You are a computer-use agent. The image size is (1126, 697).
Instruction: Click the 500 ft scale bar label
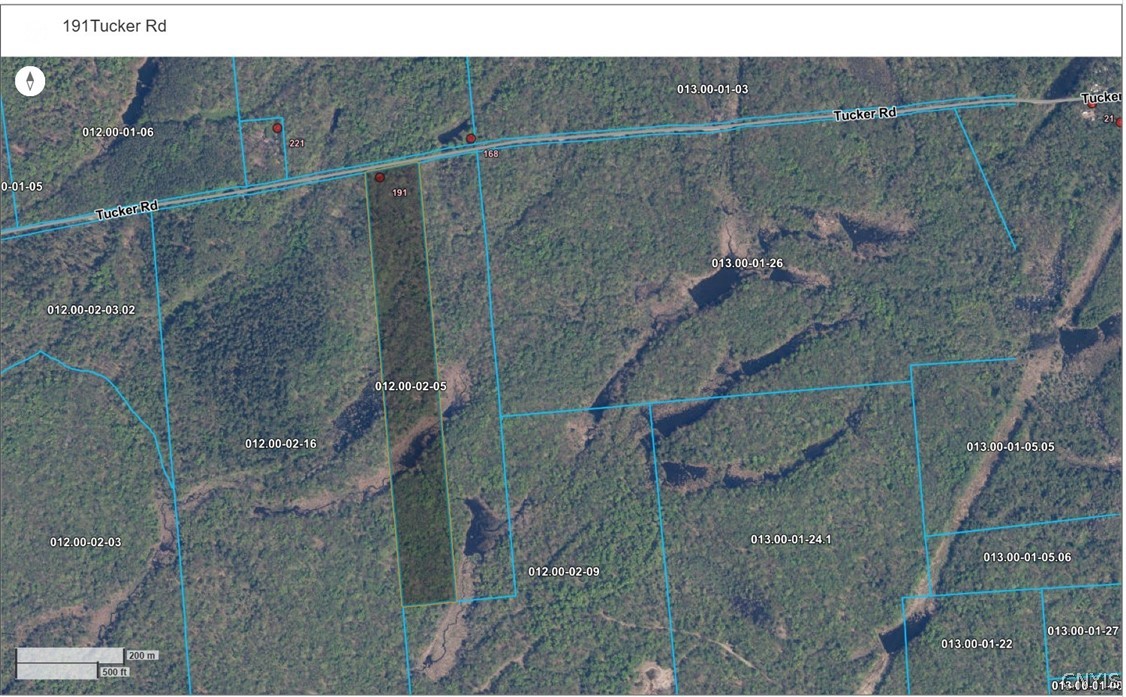(114, 672)
